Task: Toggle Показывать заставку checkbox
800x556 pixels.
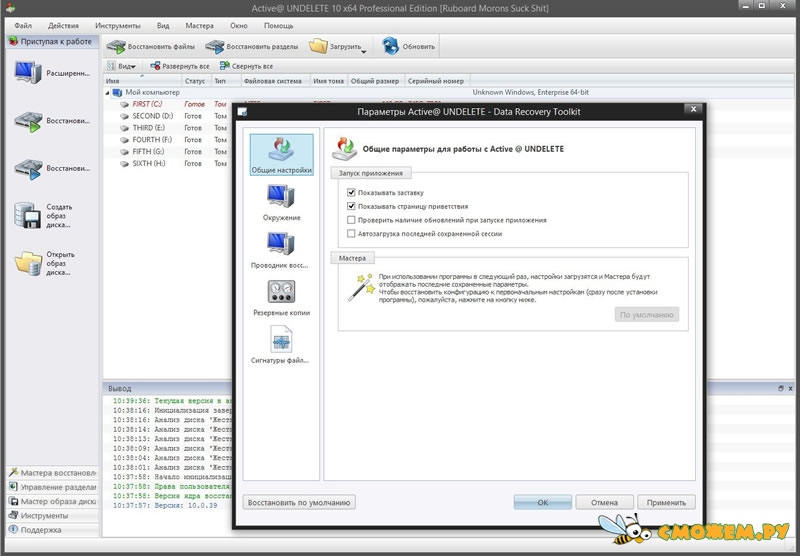Action: tap(351, 192)
